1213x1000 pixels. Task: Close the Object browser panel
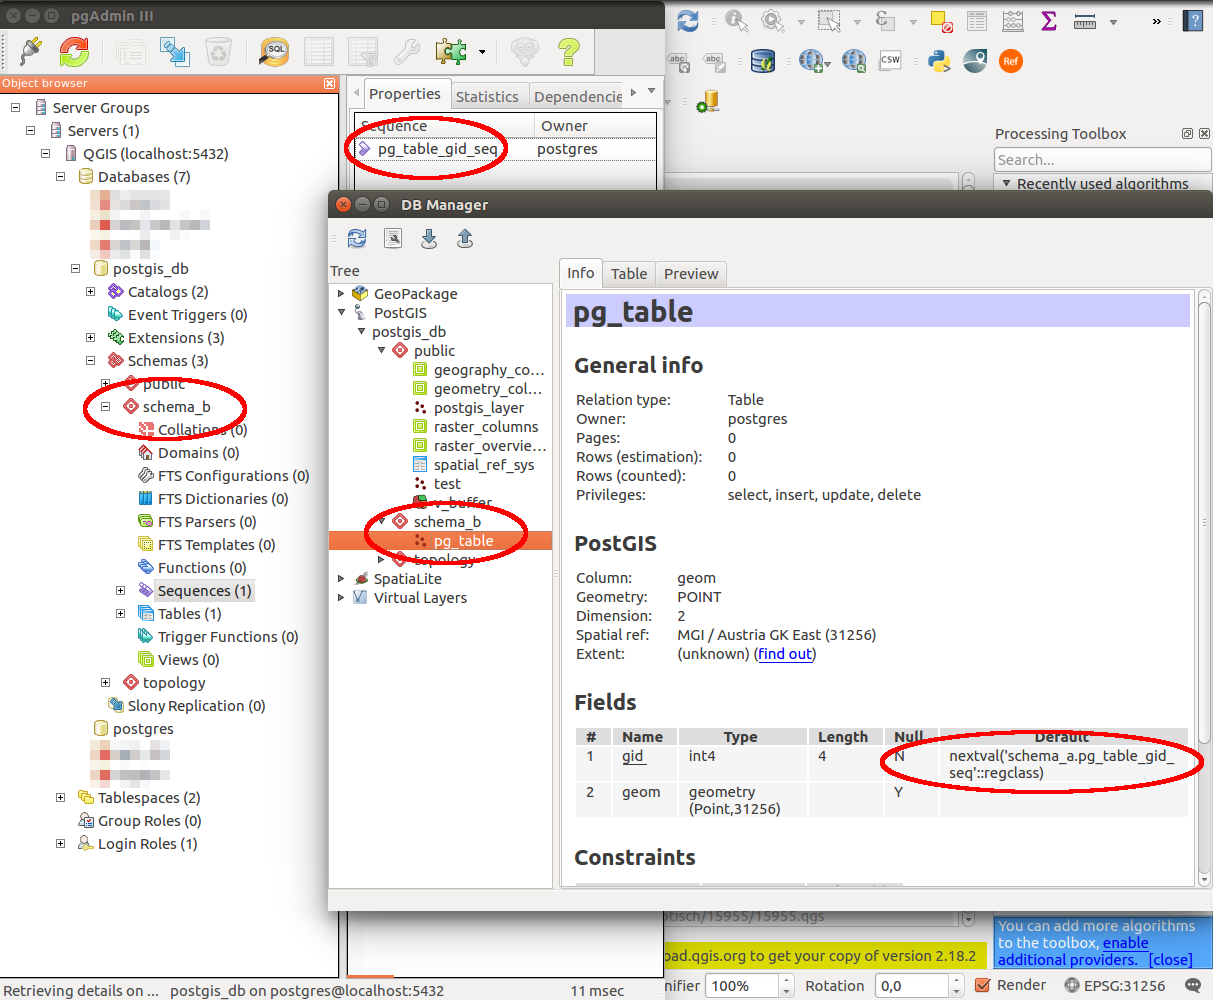click(x=330, y=84)
